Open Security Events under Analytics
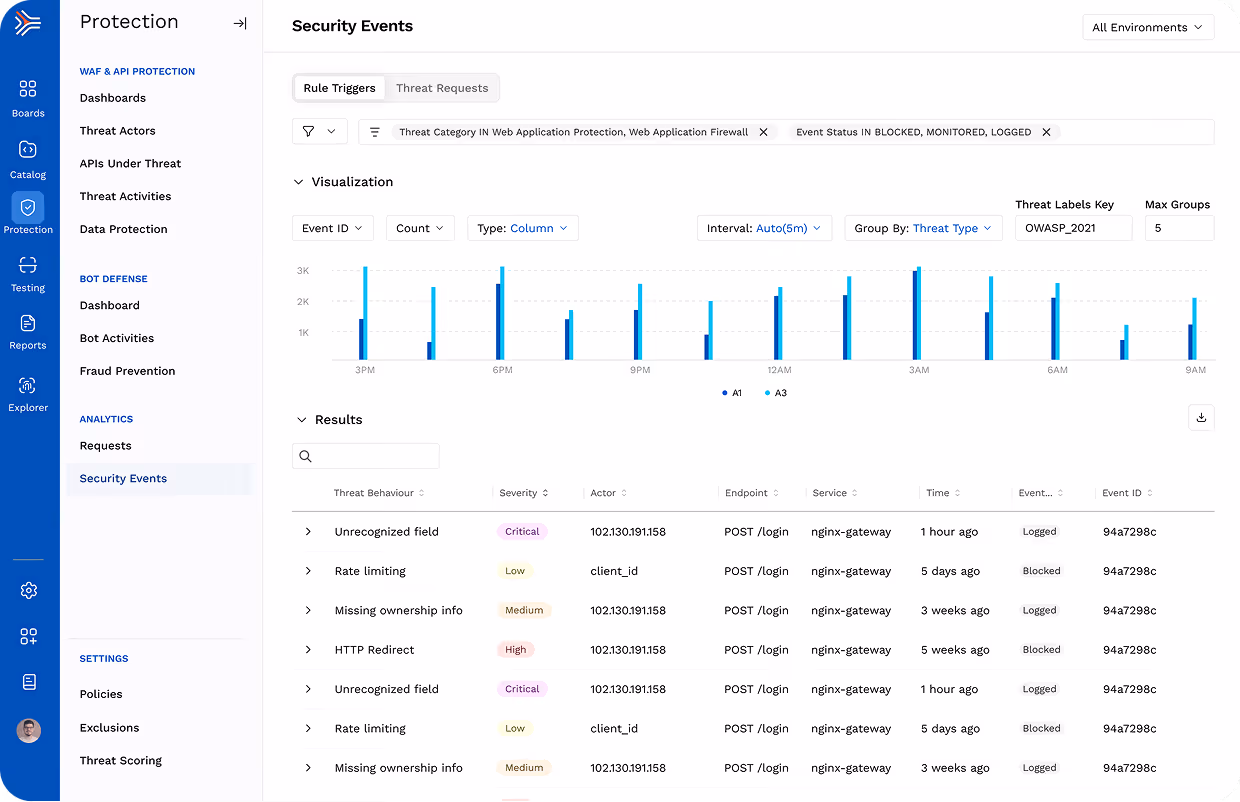 coord(123,478)
